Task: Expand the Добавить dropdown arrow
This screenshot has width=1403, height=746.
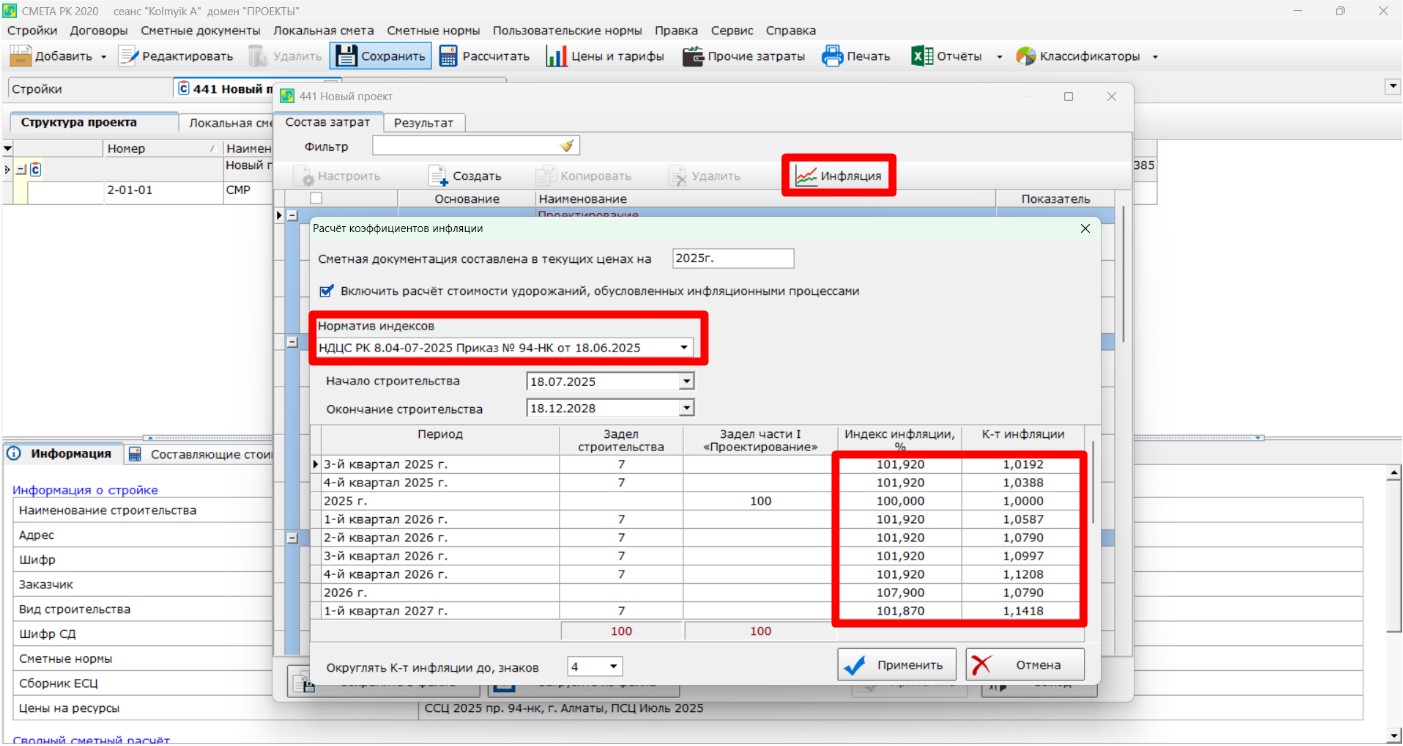Action: point(103,56)
